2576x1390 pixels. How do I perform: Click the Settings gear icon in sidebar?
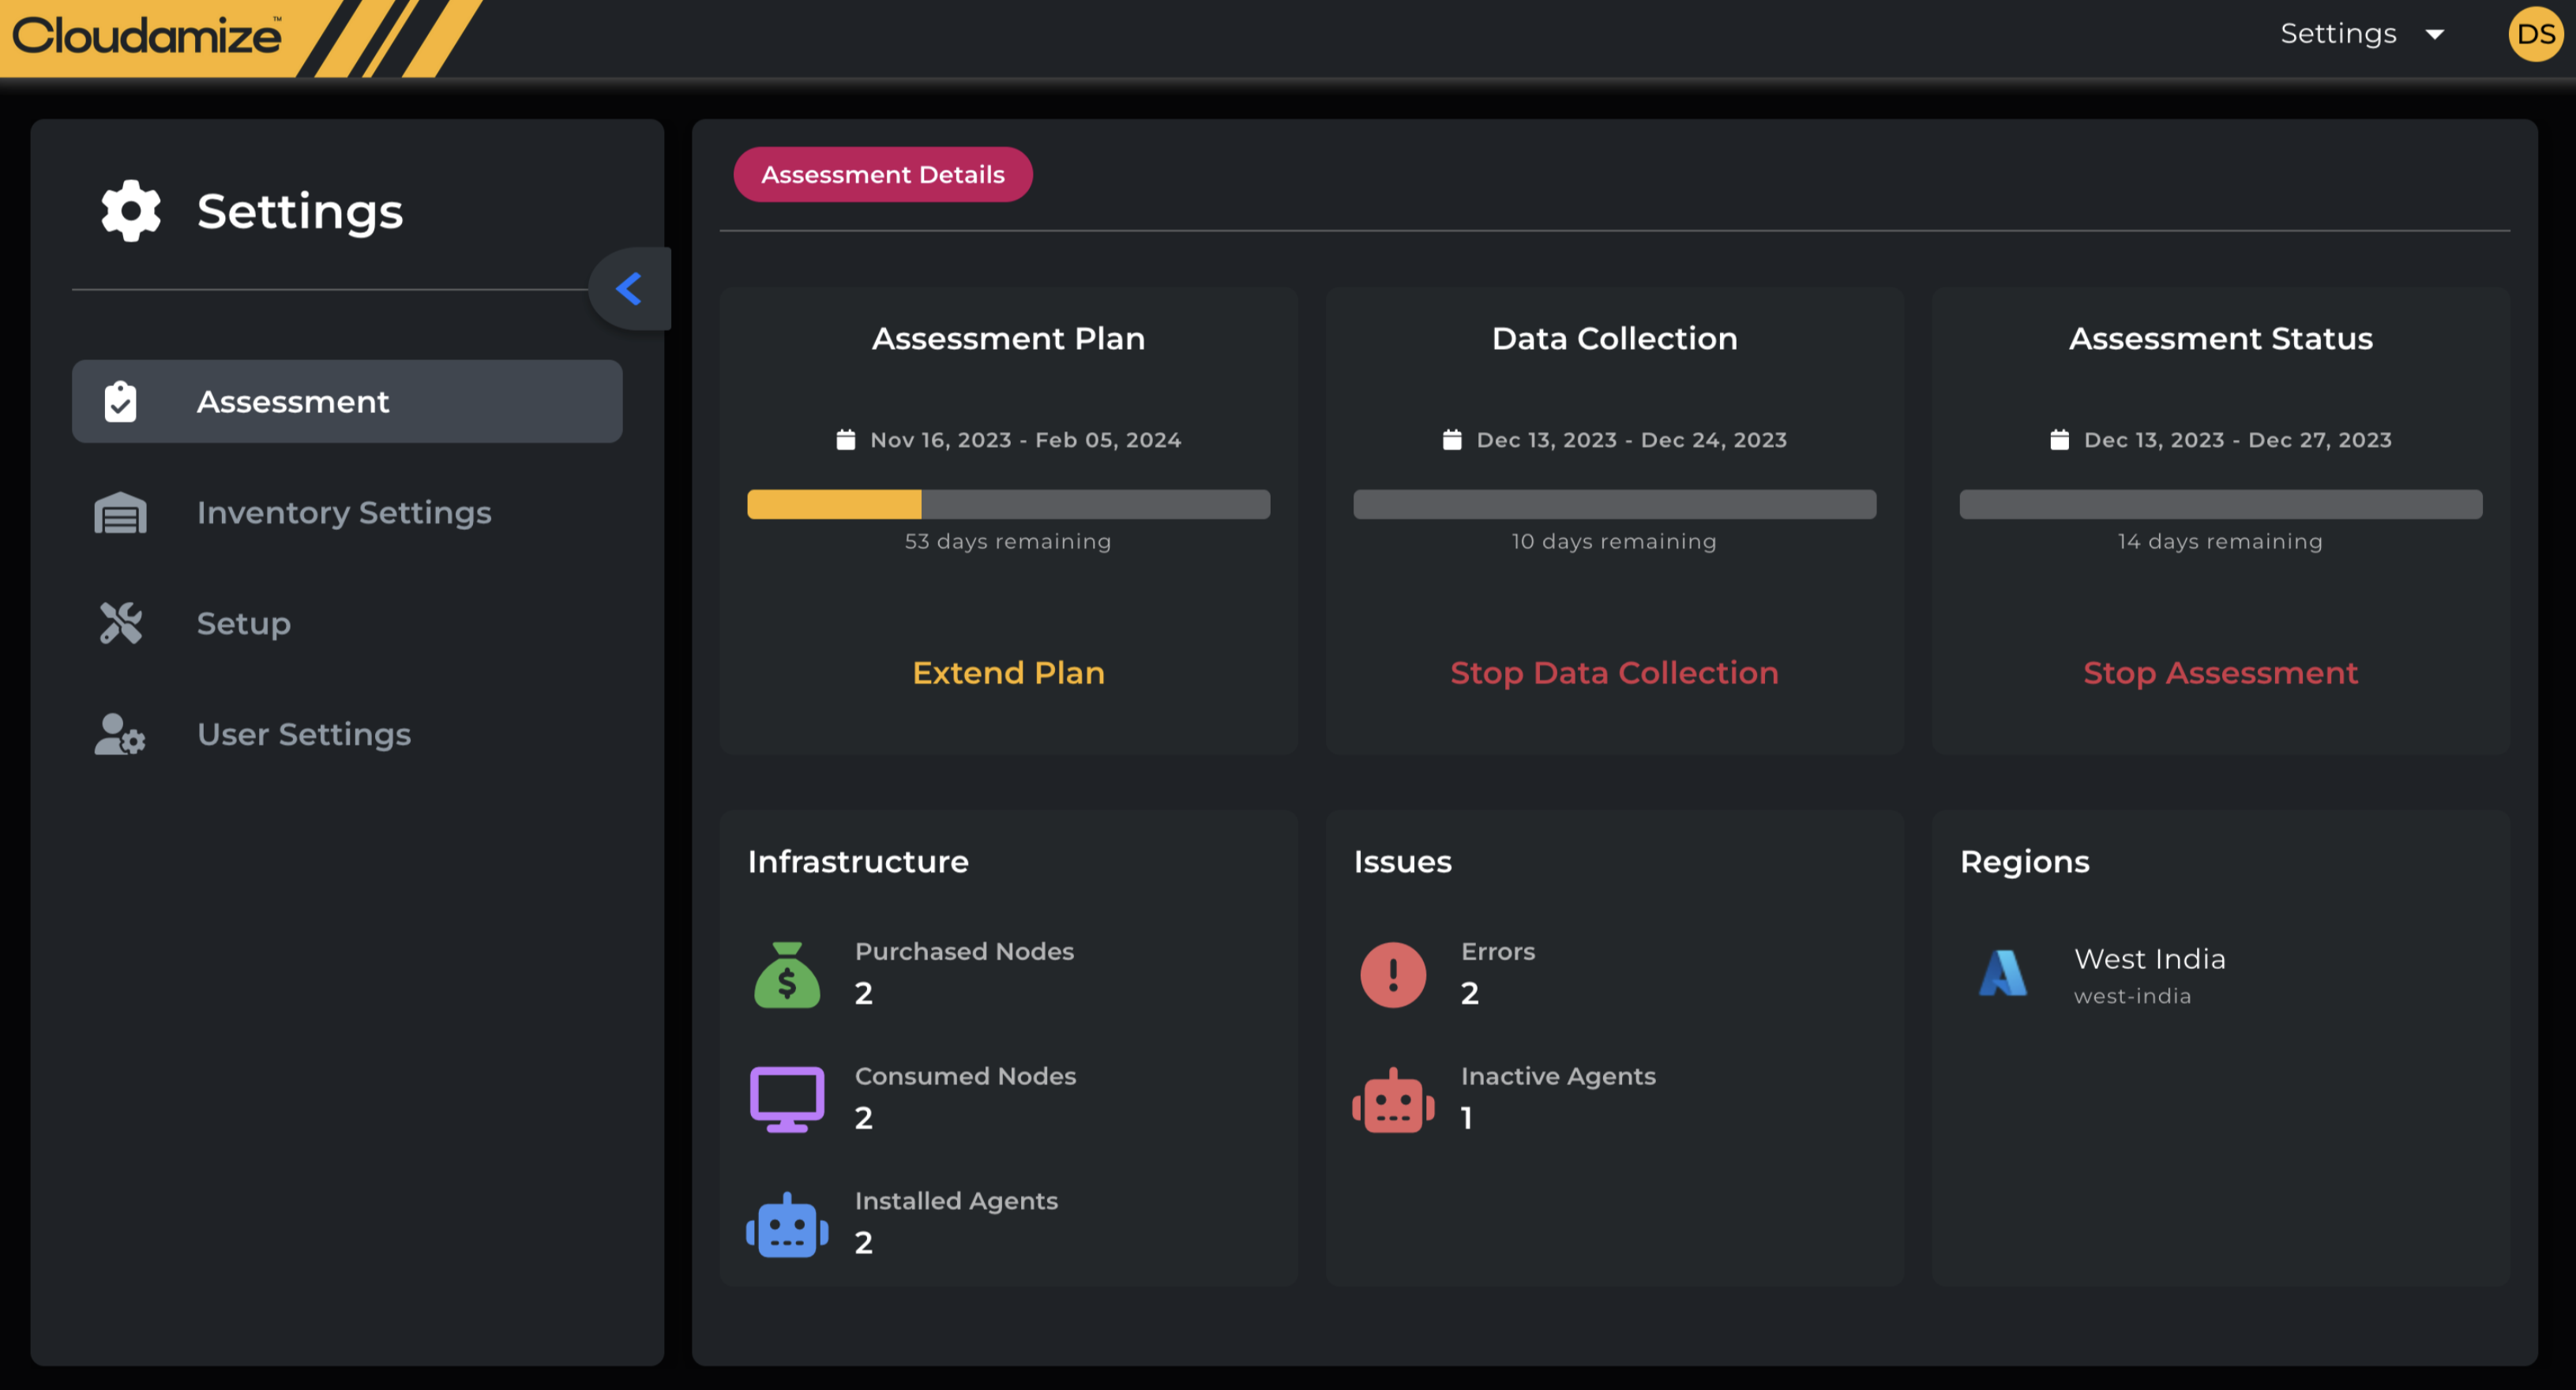pos(131,211)
